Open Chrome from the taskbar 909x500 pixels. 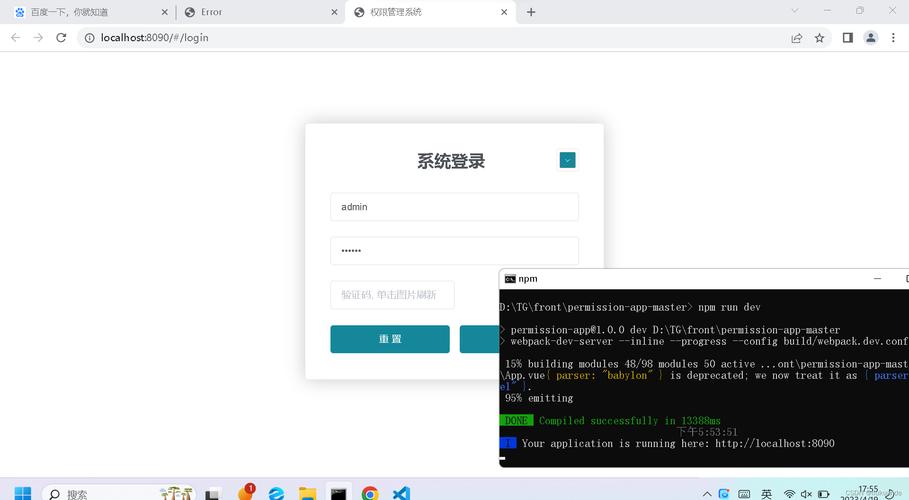370,494
